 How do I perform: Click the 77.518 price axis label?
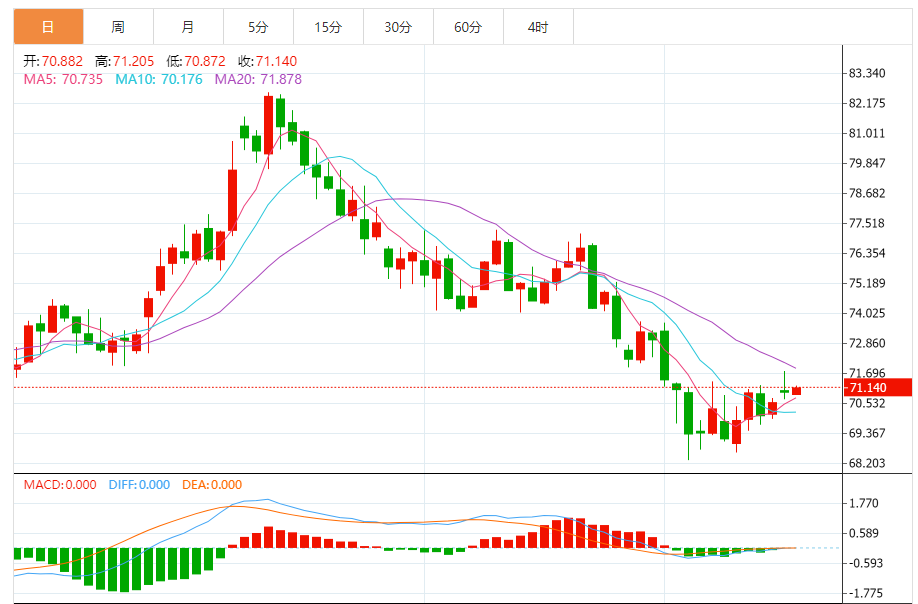[x=867, y=223]
